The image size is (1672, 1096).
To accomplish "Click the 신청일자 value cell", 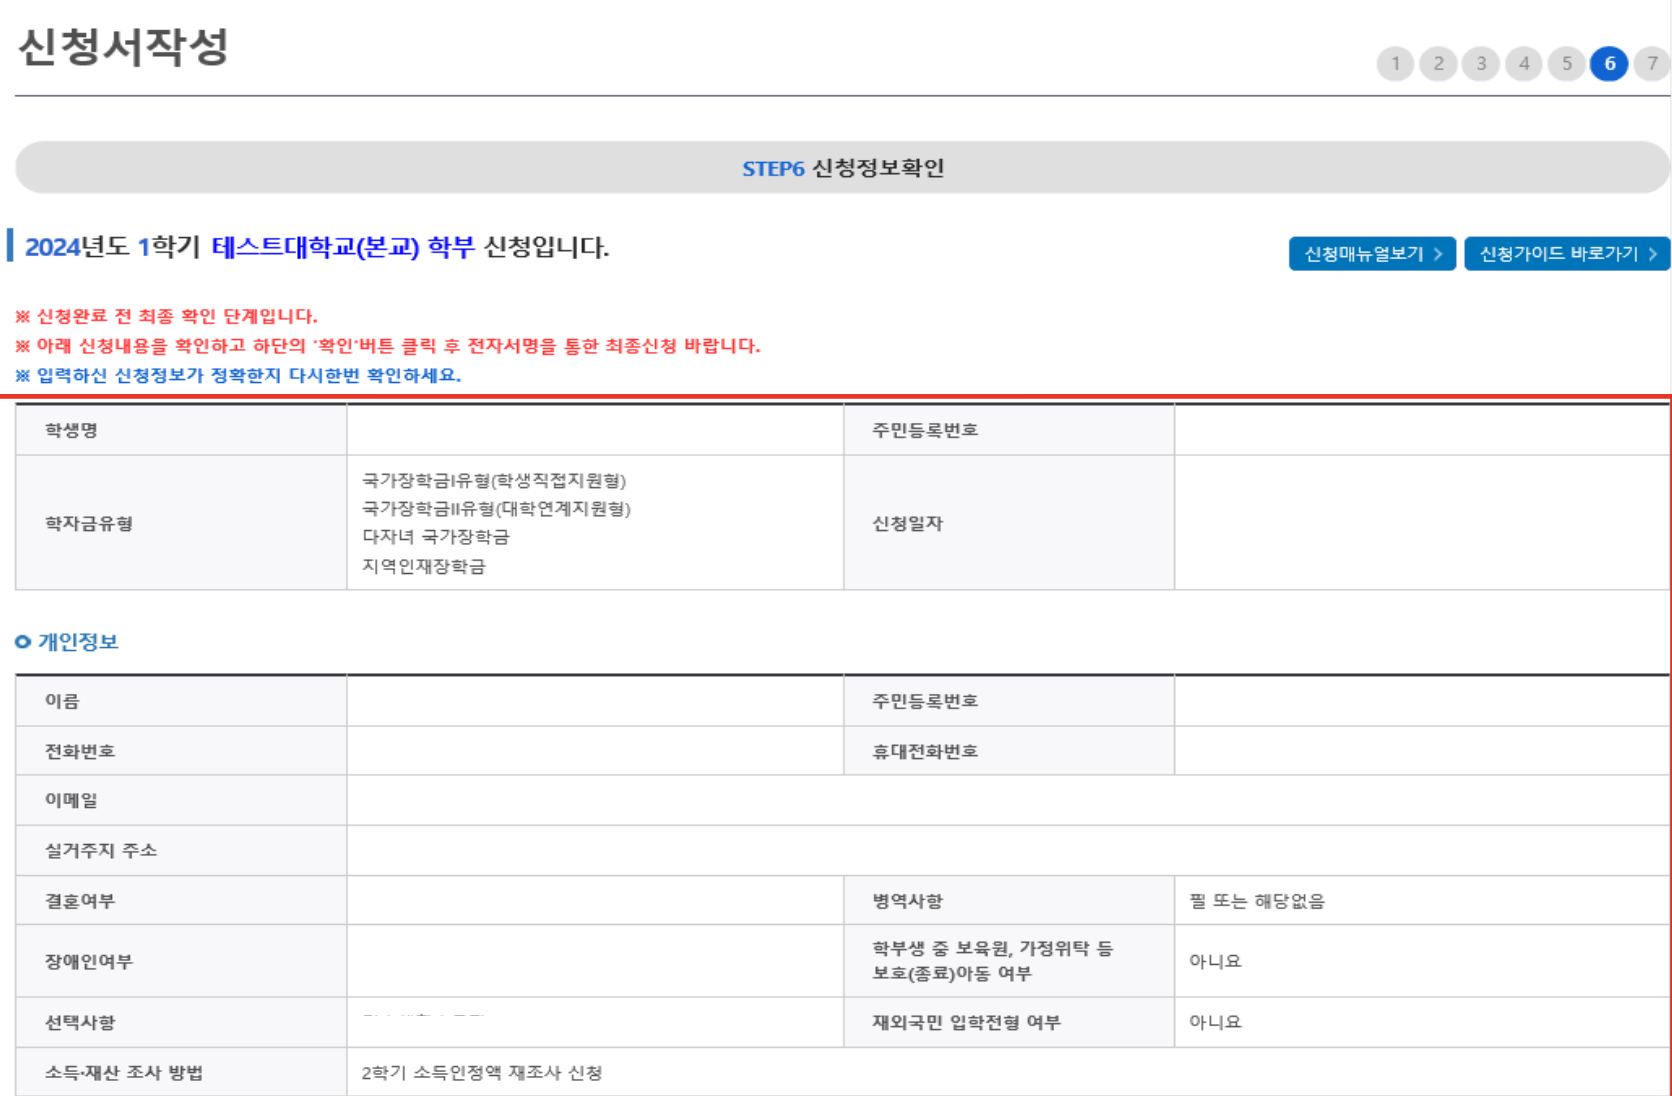I will click(x=1420, y=522).
